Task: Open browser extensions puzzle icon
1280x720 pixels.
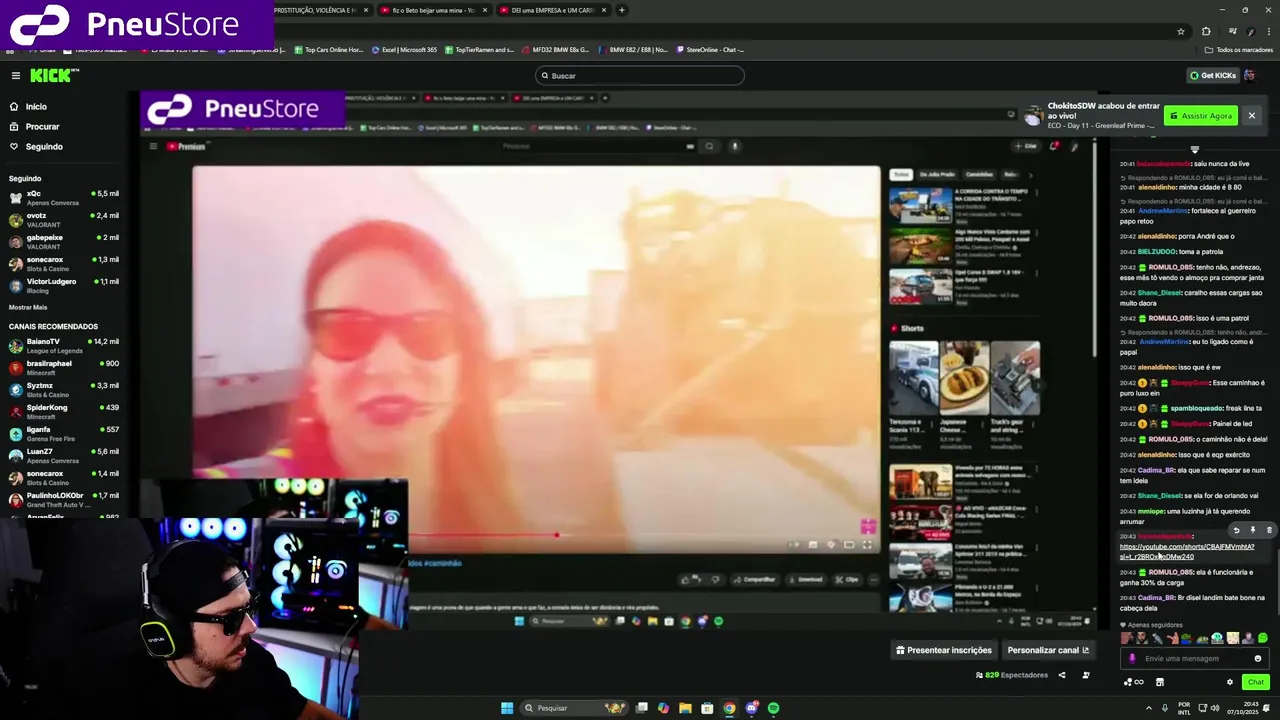Action: 1206,31
